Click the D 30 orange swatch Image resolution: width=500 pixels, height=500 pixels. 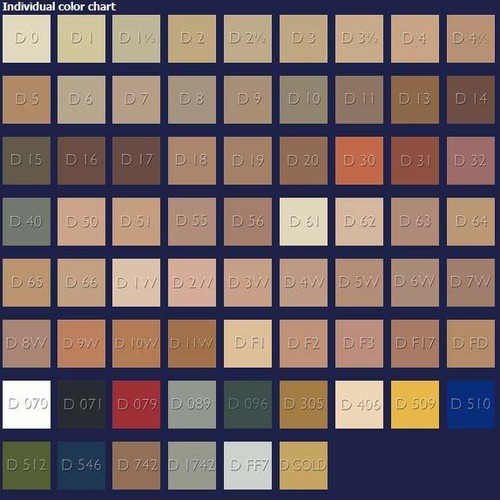(359, 161)
